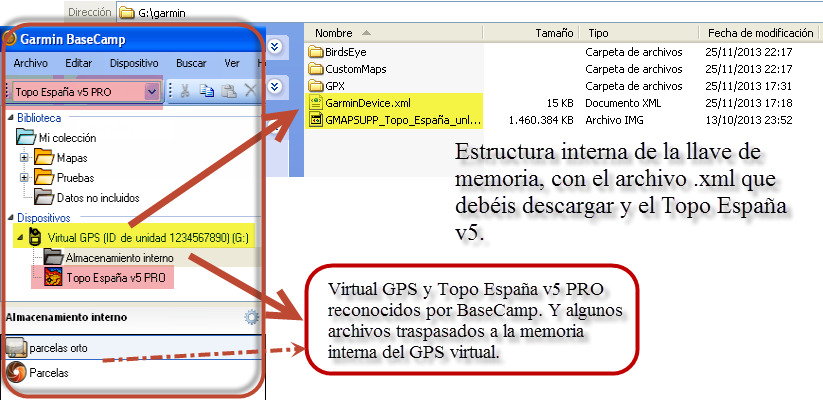Click the 13/10/2013 23:52 date cell
The width and height of the screenshot is (823, 401).
748,120
